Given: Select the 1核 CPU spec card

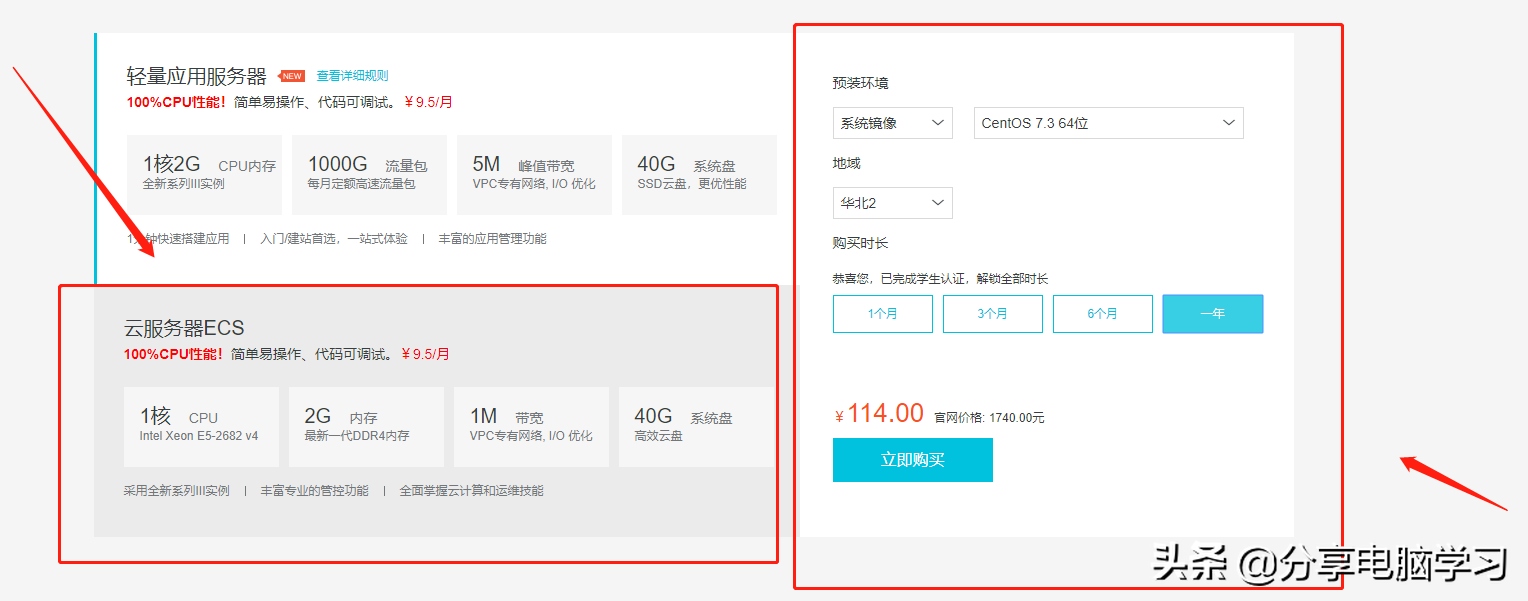Looking at the screenshot, I should click(200, 426).
